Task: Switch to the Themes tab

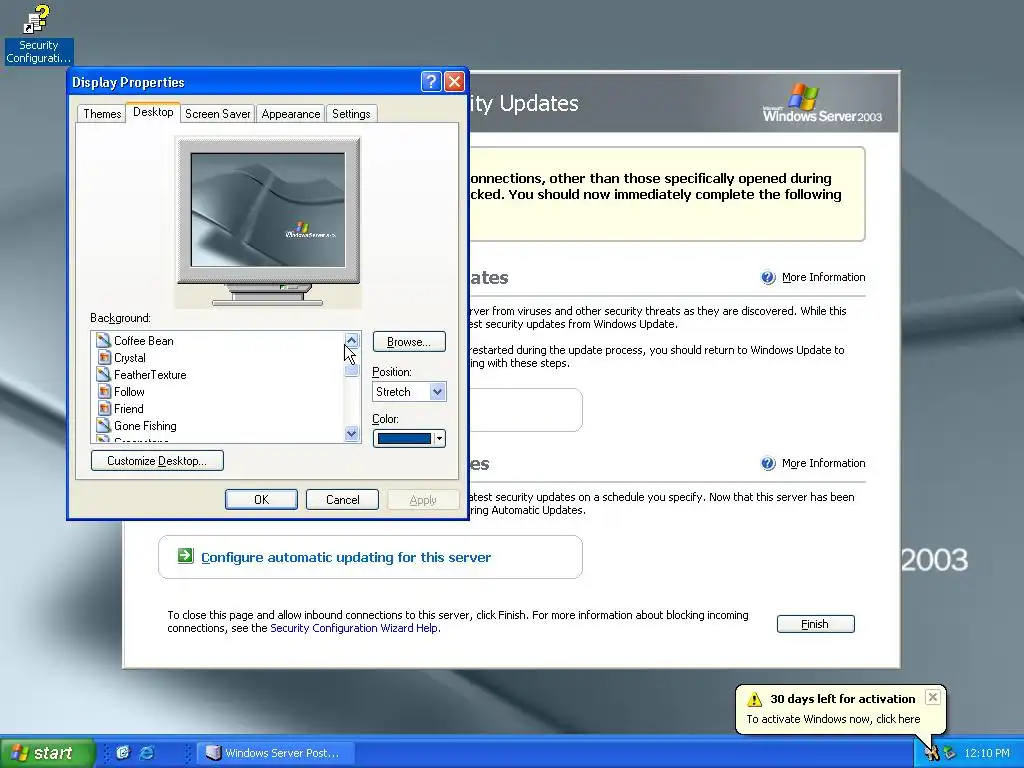Action: (102, 114)
